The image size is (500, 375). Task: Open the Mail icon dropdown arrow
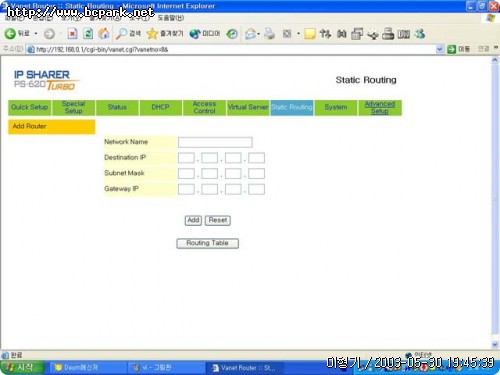pos(259,34)
